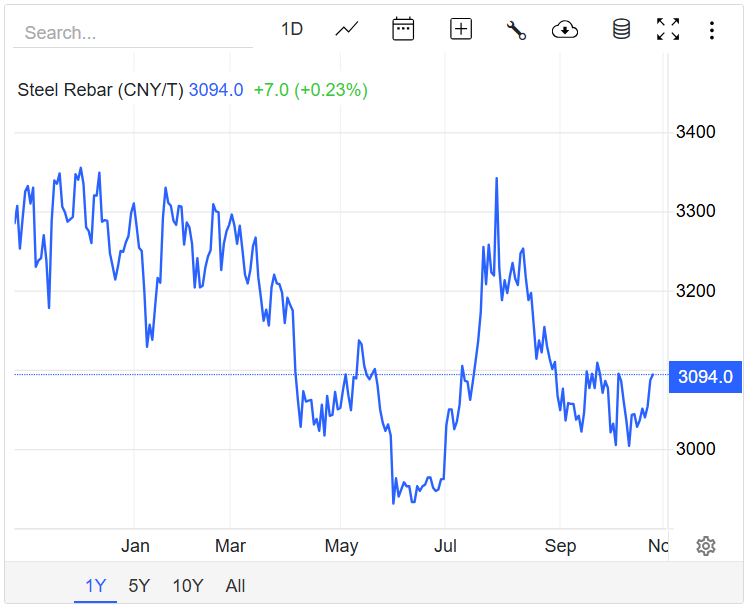Open chart settings gear icon
Viewport: 748px width, 609px height.
point(706,546)
